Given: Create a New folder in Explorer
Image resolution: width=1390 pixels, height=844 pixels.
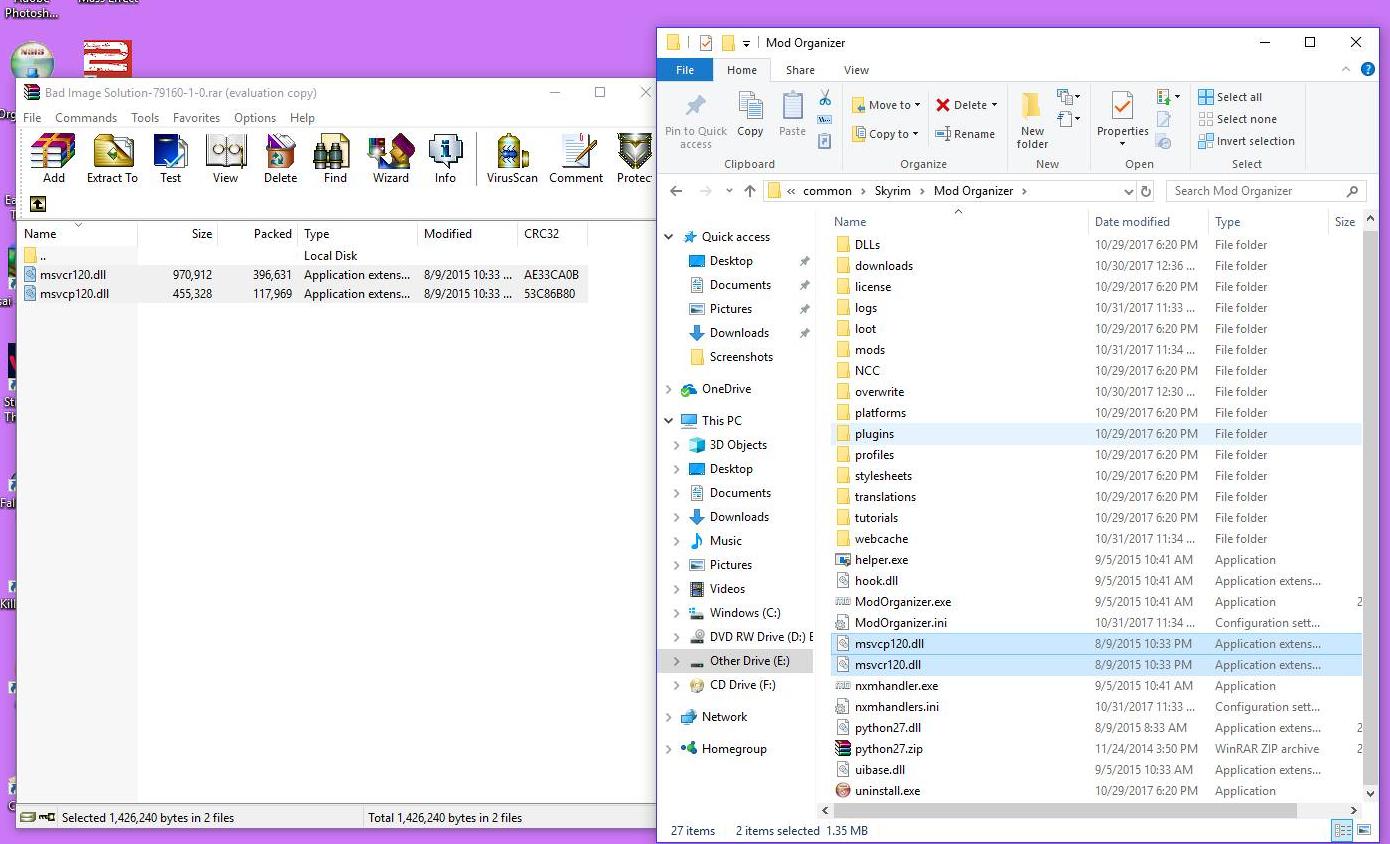Looking at the screenshot, I should 1032,120.
